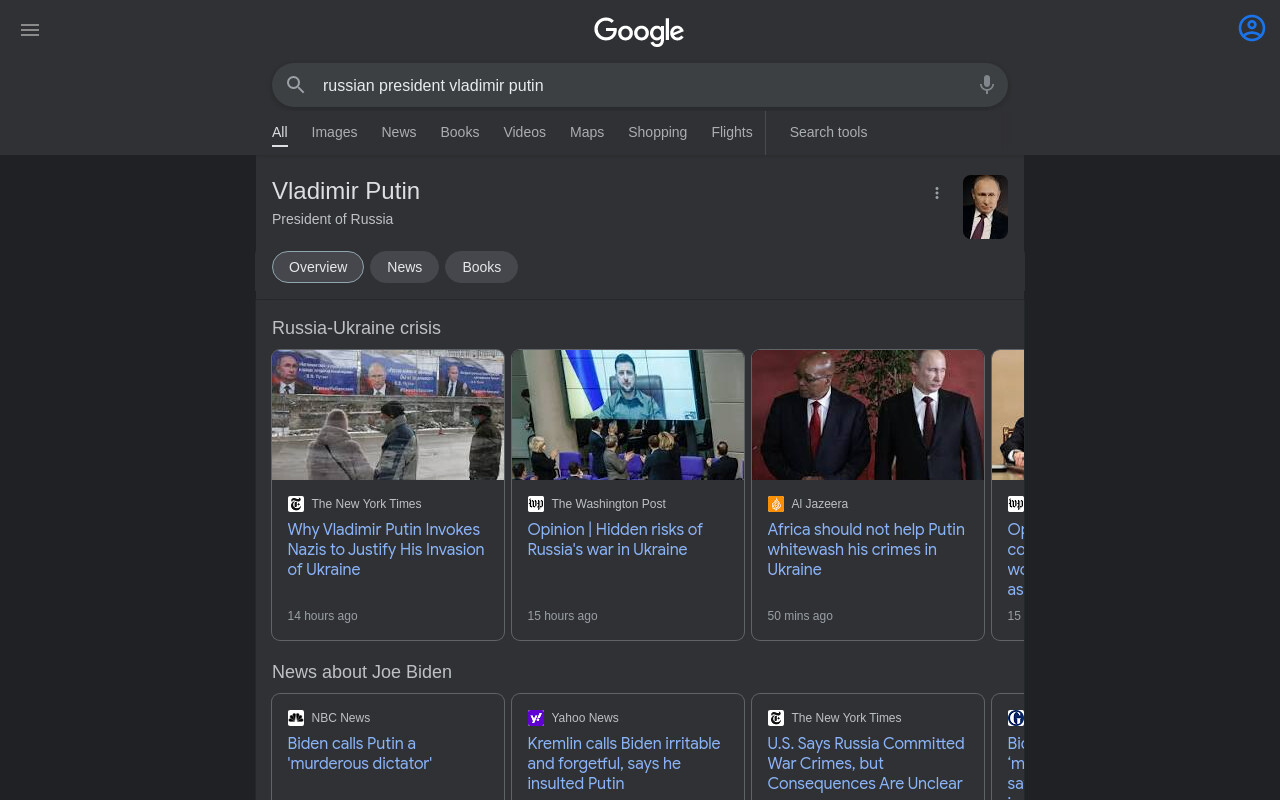1280x800 pixels.
Task: Expand Search tools options
Action: (x=828, y=132)
